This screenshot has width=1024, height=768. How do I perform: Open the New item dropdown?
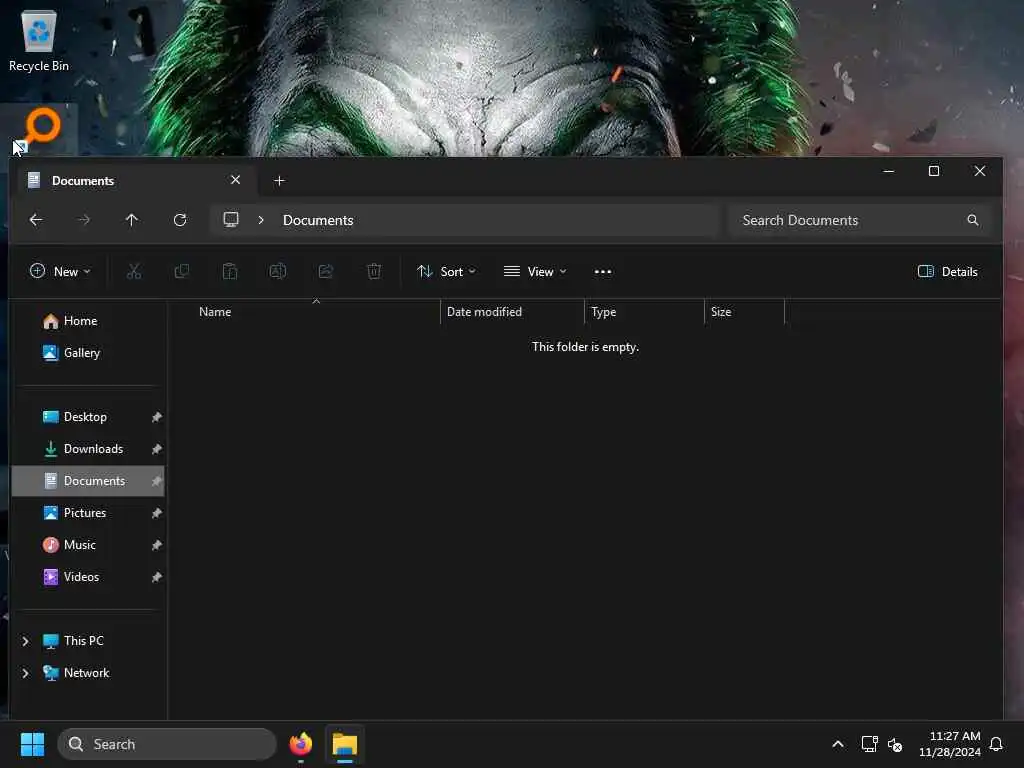point(60,271)
